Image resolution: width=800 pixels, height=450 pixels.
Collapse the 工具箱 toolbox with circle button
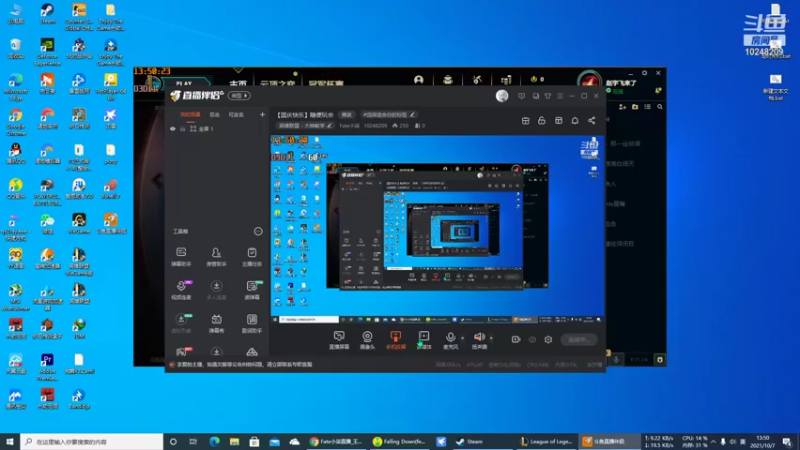pos(258,231)
